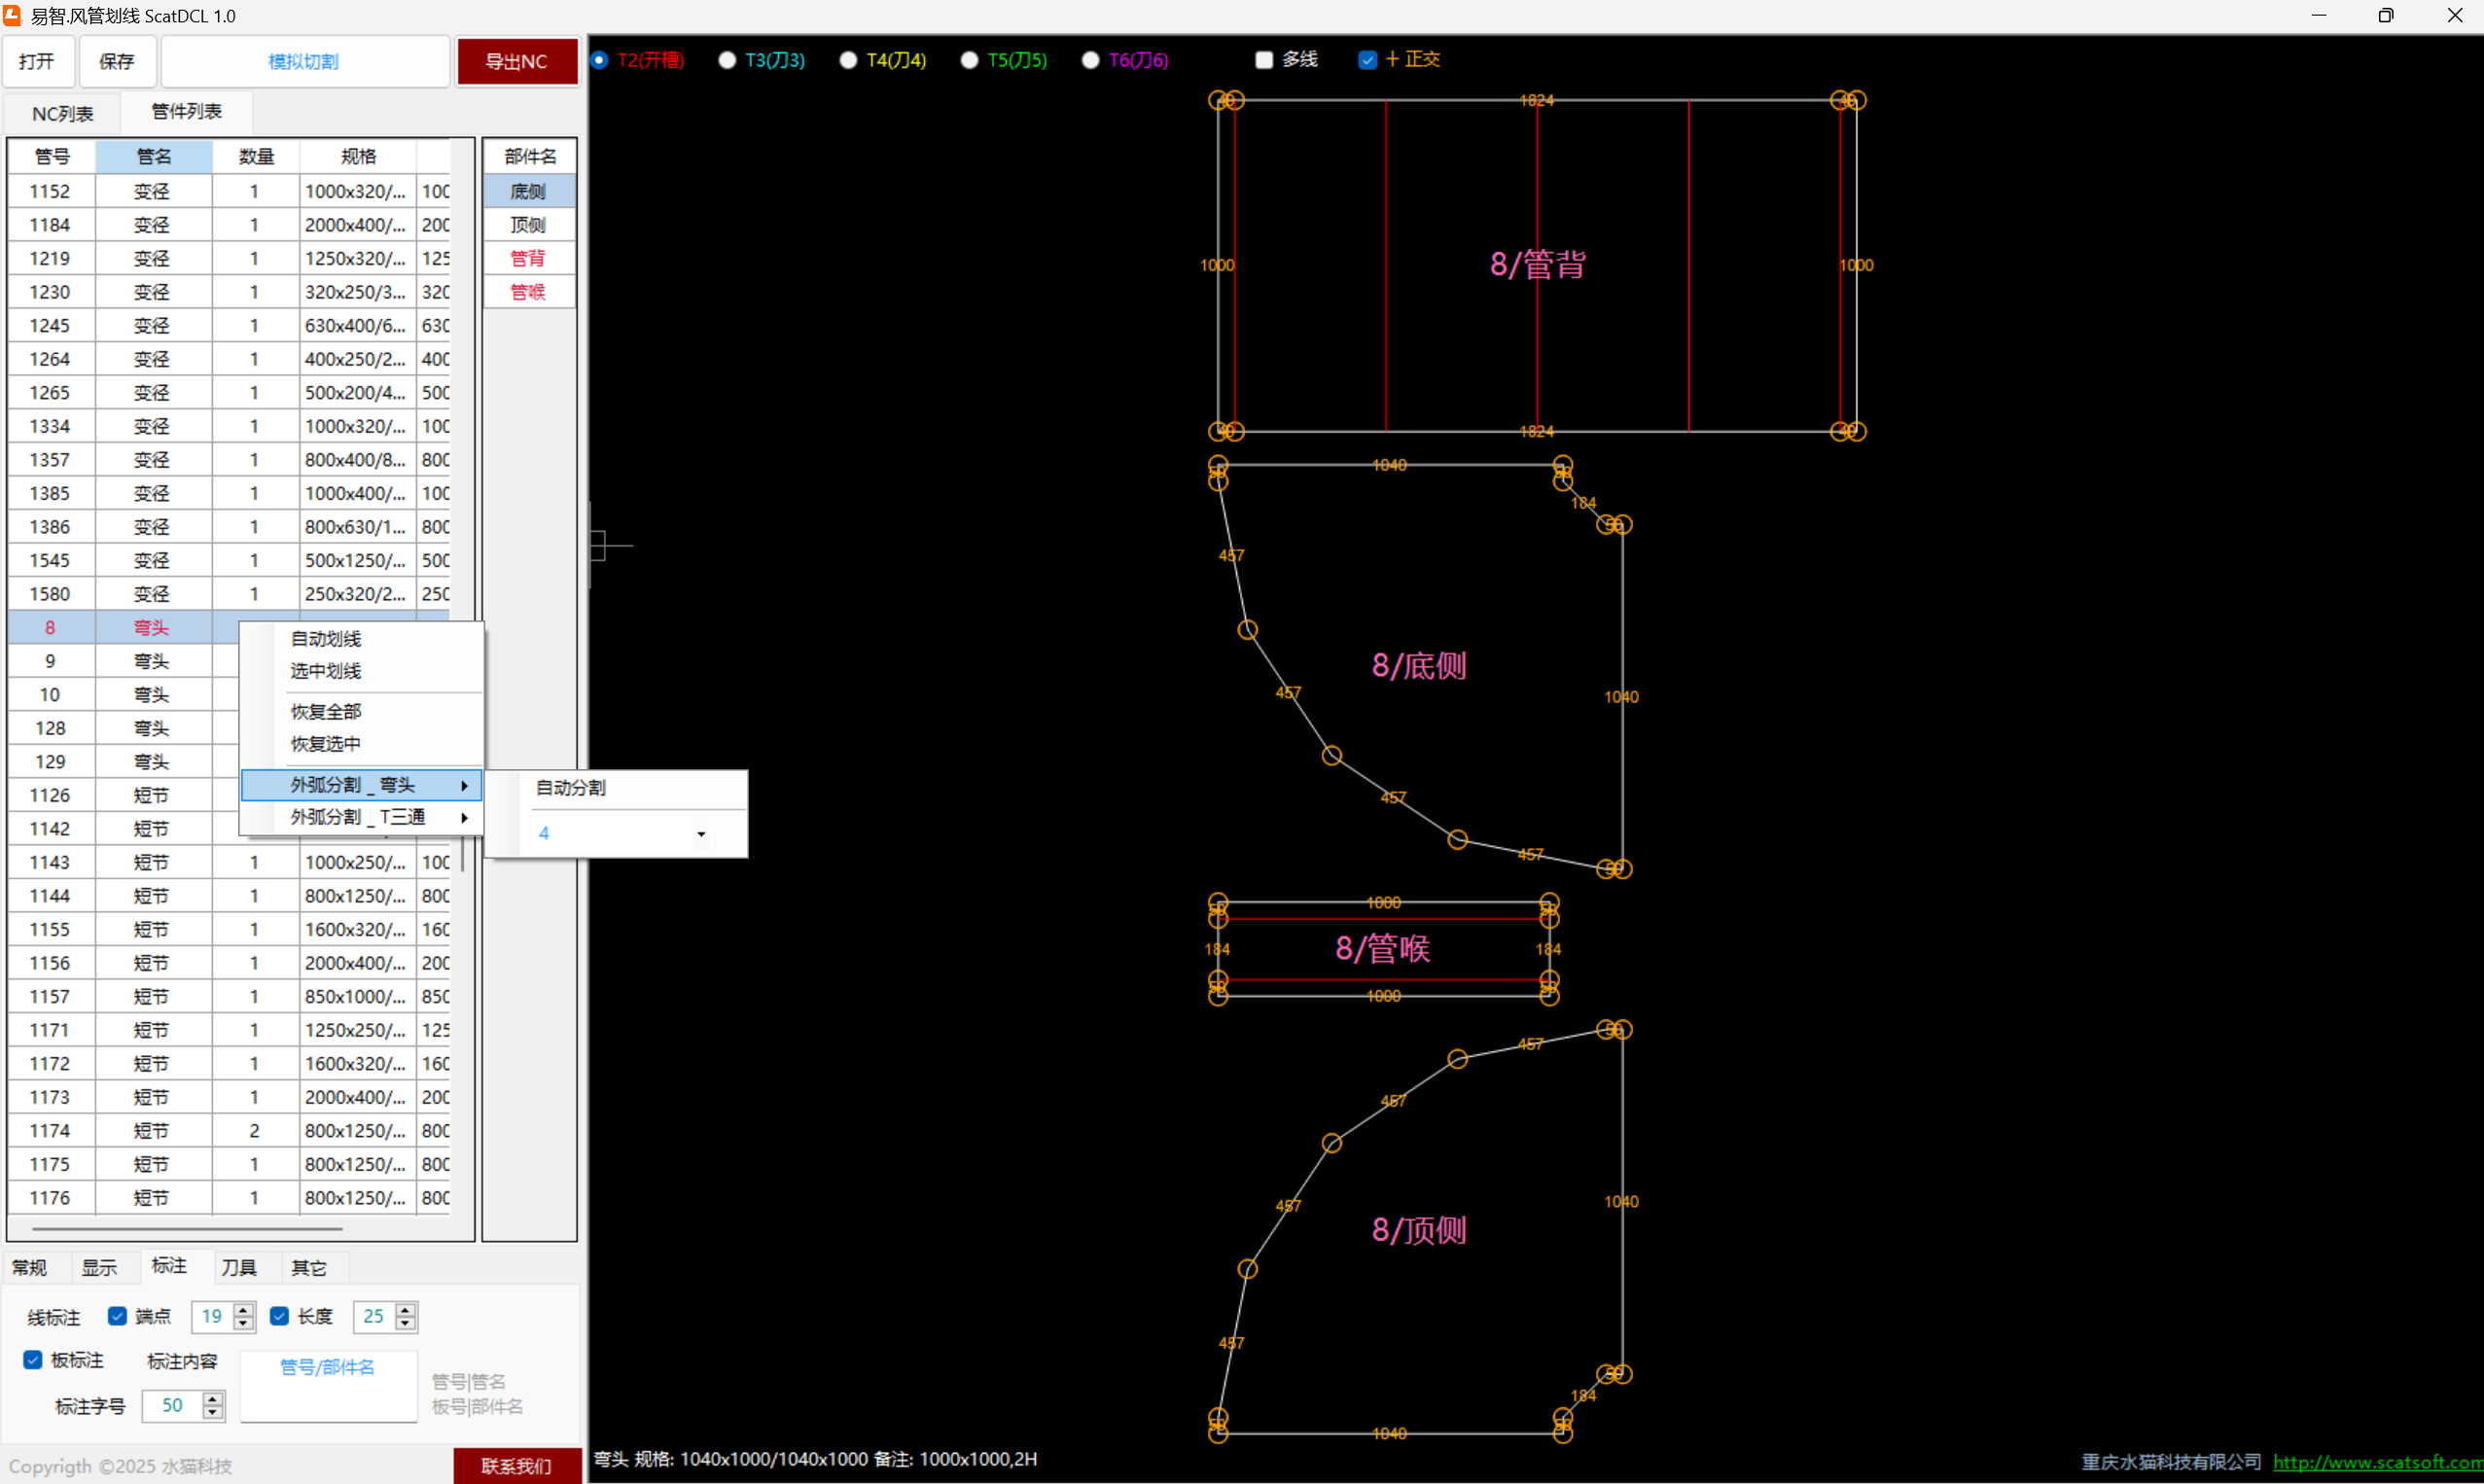Viewport: 2484px width, 1484px height.
Task: Select the 管背 part in 部件名 list
Action: tap(528, 258)
